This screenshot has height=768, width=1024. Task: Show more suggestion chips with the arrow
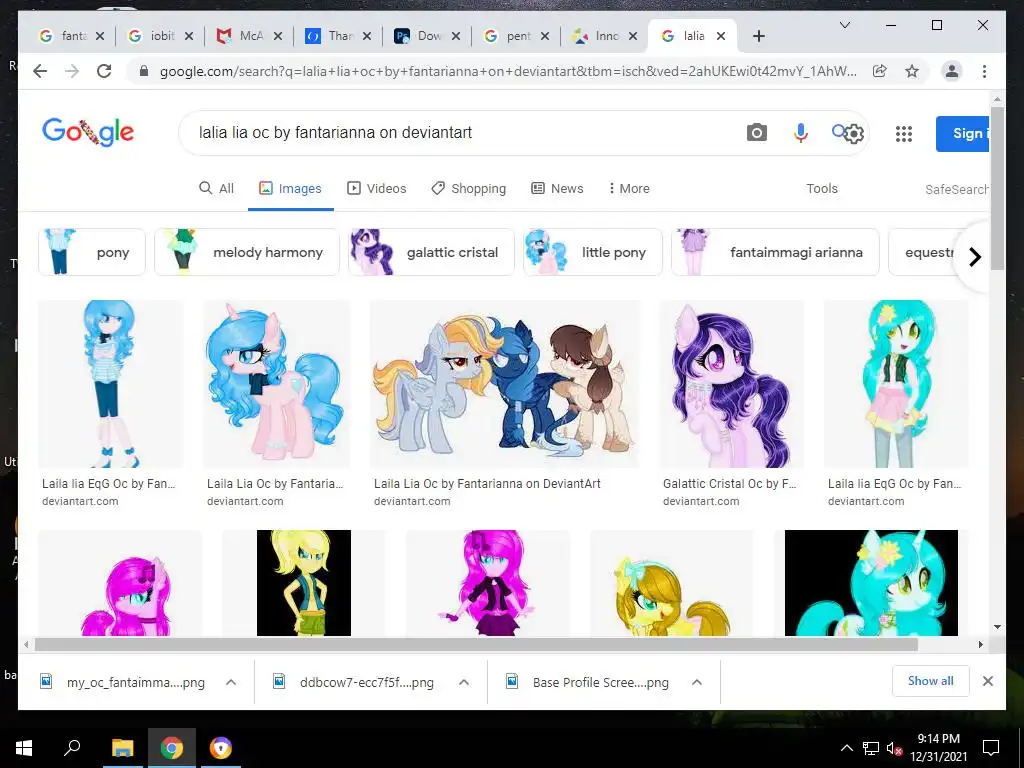click(974, 257)
